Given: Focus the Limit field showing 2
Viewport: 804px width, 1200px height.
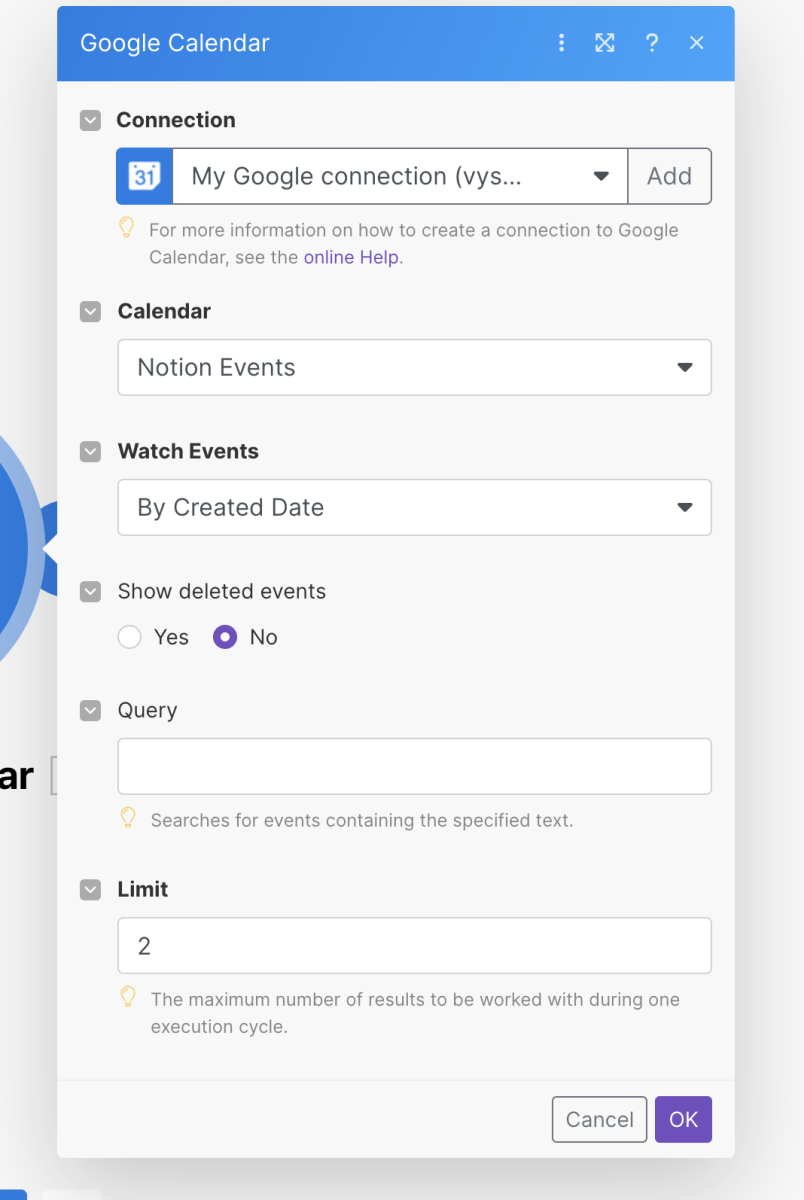Looking at the screenshot, I should (x=414, y=946).
